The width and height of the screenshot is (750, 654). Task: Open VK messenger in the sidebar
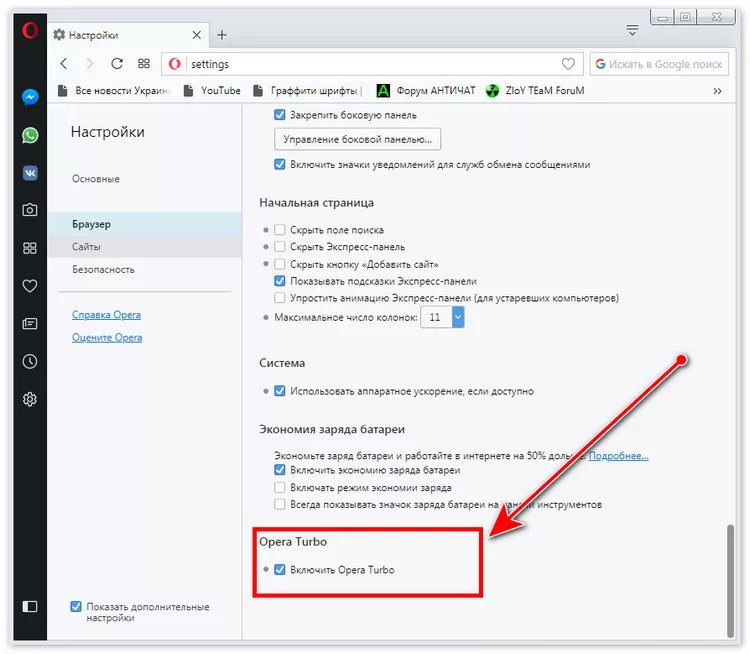click(x=30, y=173)
